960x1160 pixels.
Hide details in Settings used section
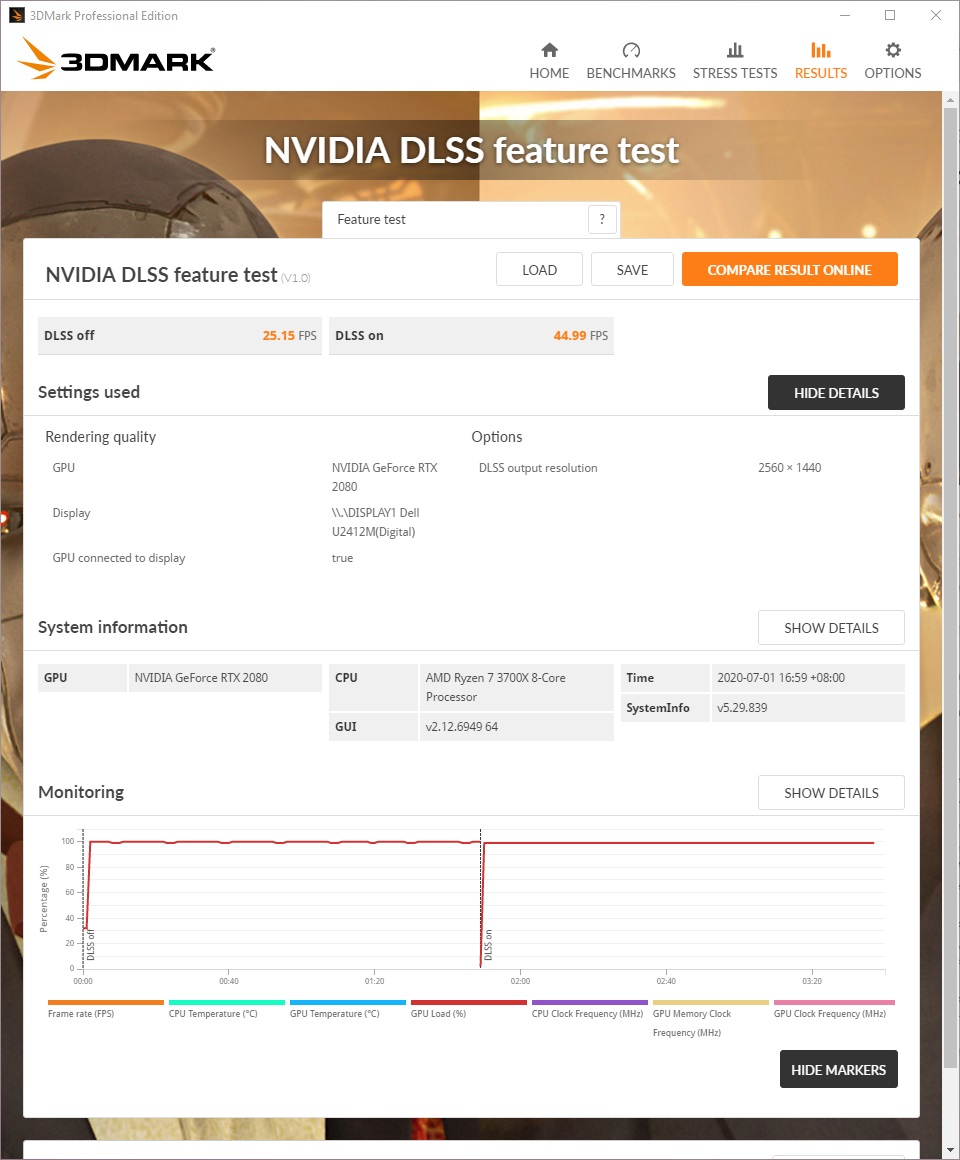(x=836, y=392)
